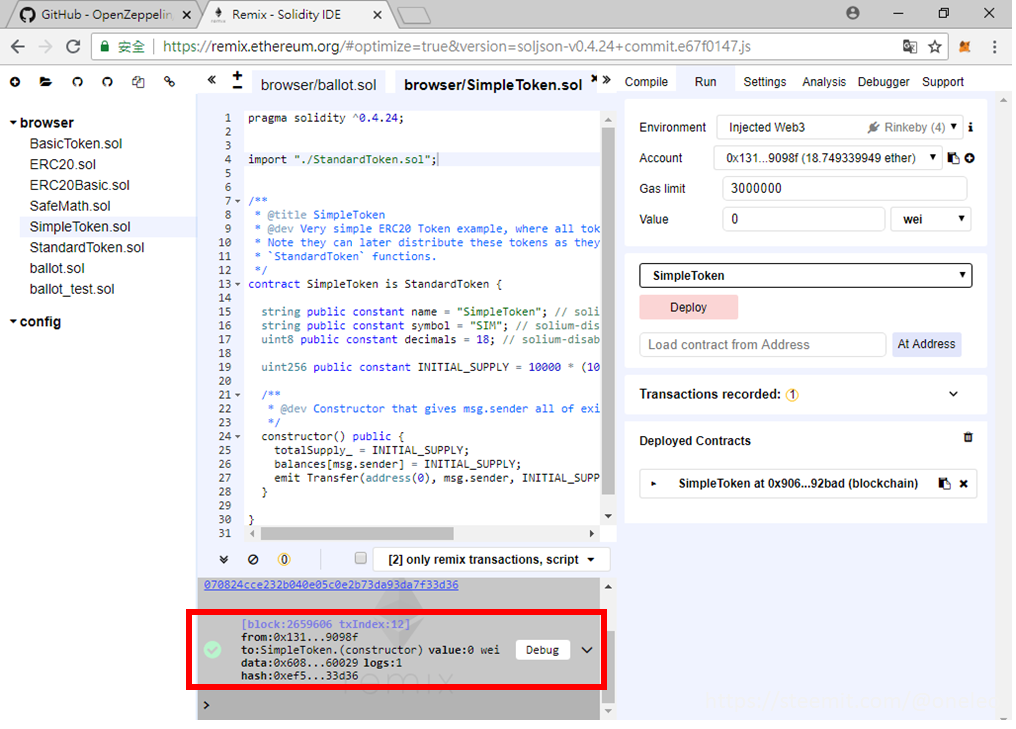1016x729 pixels.
Task: Click the browser back arrow
Action: 18,47
